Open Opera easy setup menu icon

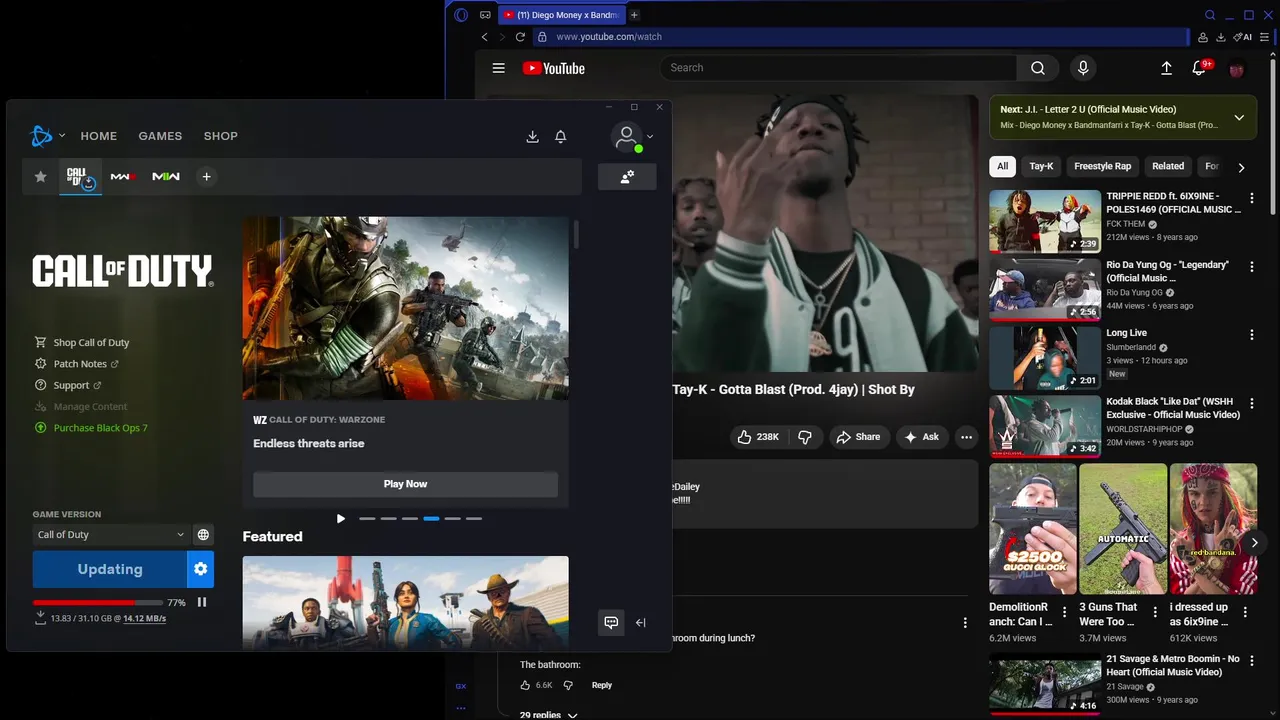click(x=1266, y=37)
